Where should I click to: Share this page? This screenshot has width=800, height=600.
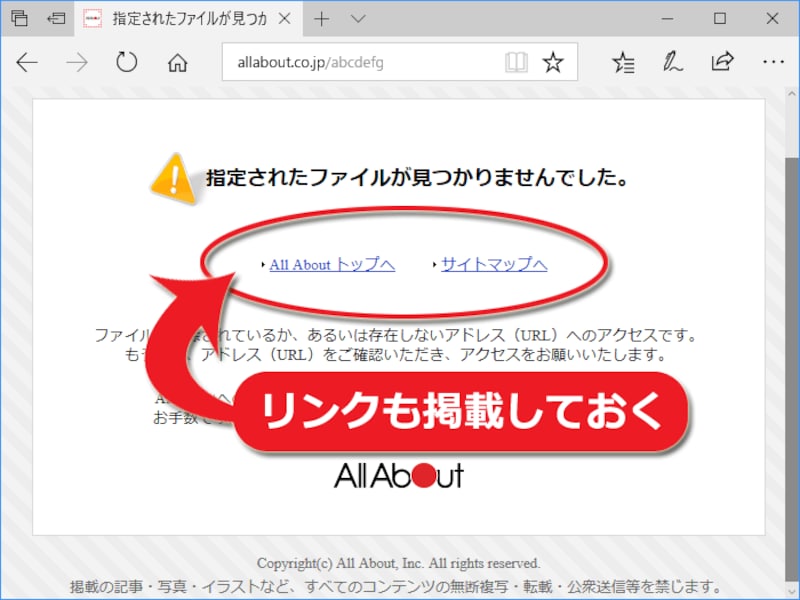[720, 62]
